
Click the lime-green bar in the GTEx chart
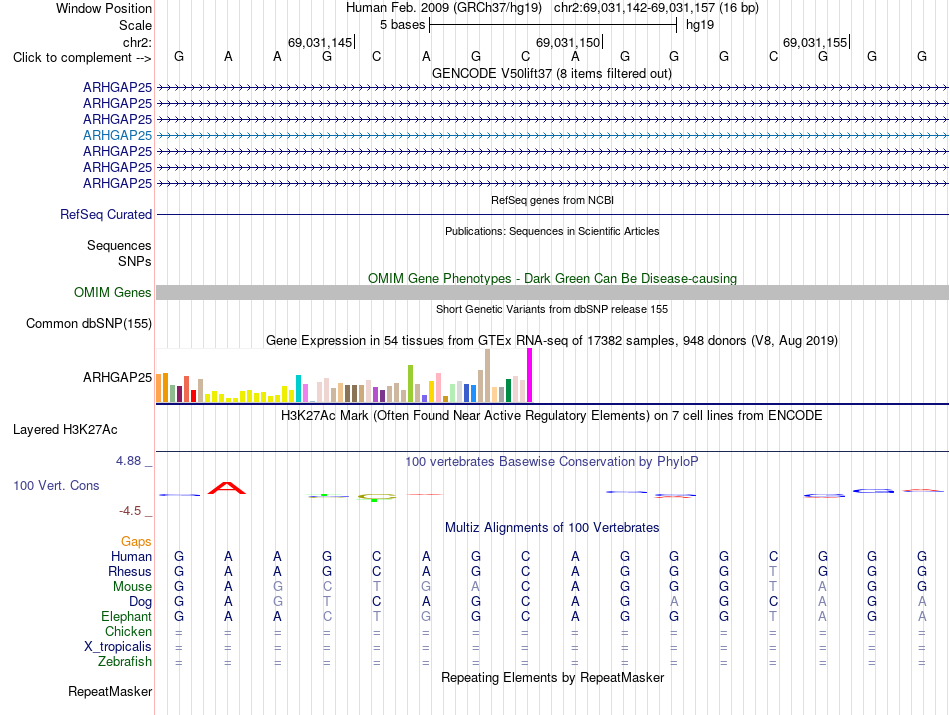pyautogui.click(x=411, y=384)
